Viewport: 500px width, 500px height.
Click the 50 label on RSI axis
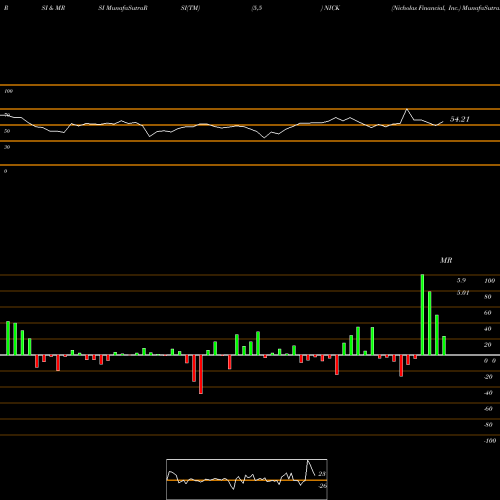click(7, 131)
